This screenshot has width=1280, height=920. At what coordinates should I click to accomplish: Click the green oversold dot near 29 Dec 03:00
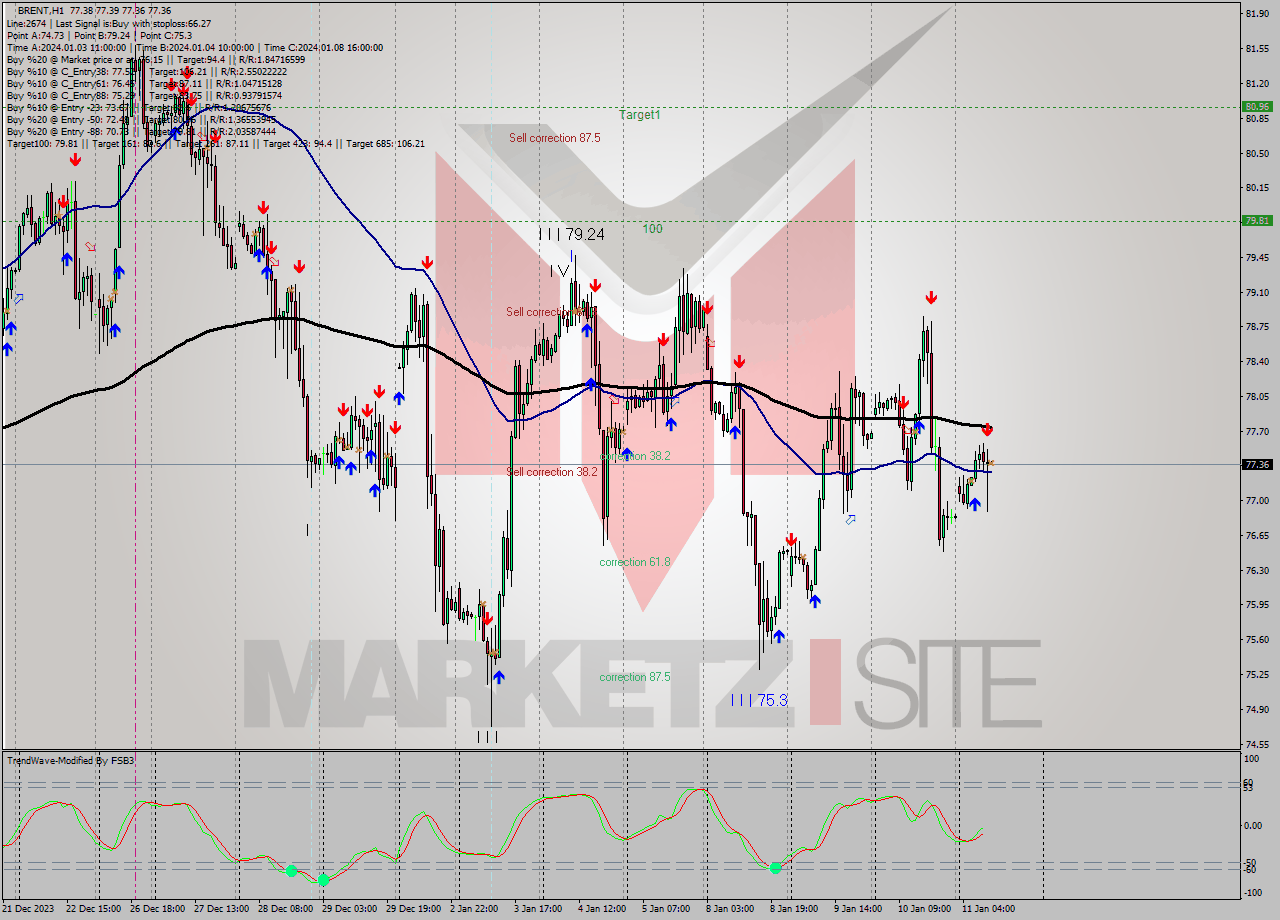pyautogui.click(x=323, y=880)
